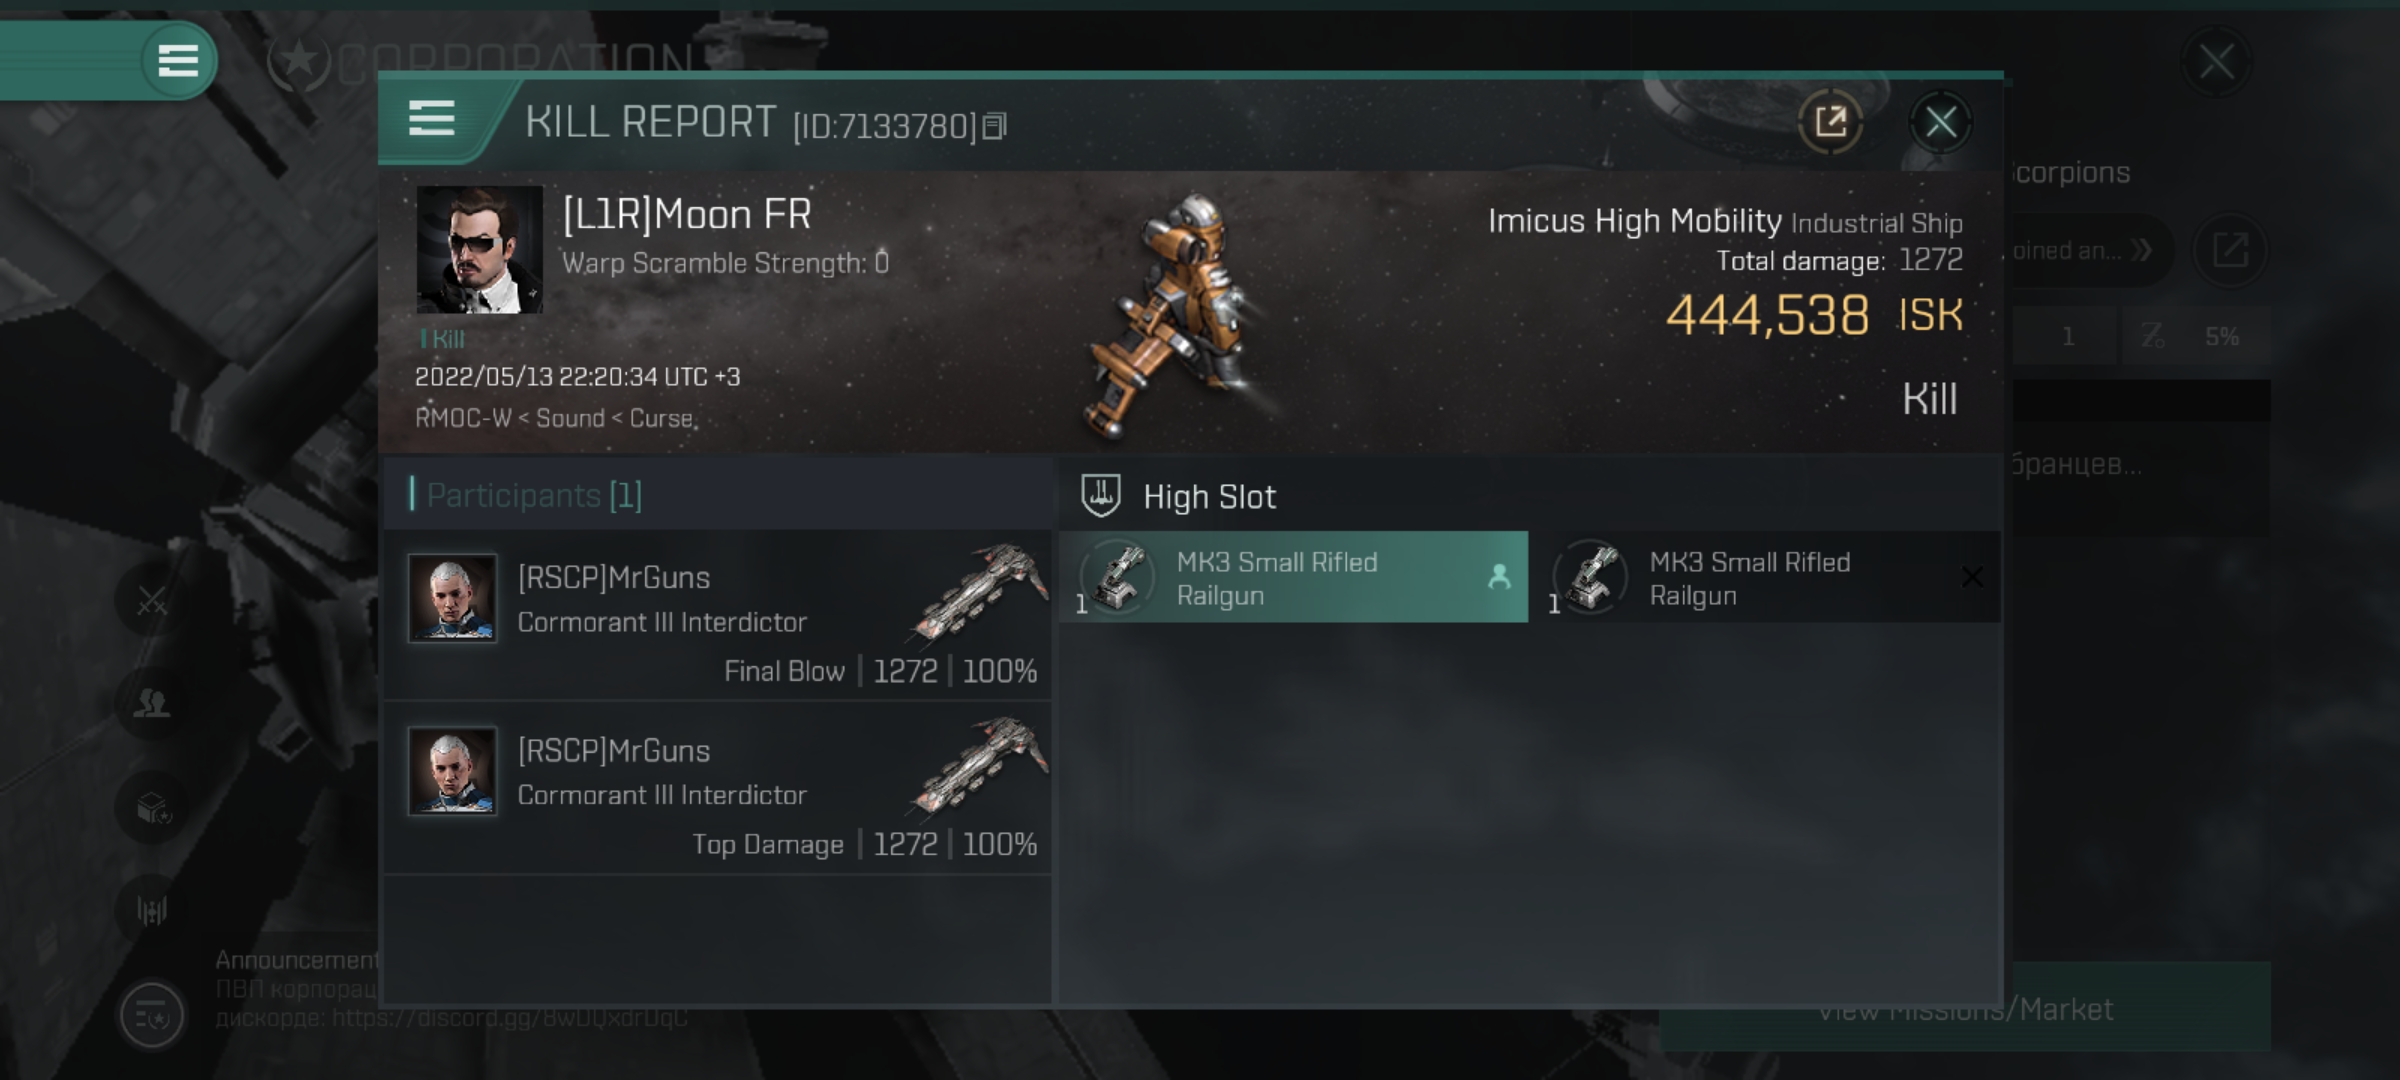Click View Missions/Market button
This screenshot has width=2400, height=1080.
(1974, 1013)
